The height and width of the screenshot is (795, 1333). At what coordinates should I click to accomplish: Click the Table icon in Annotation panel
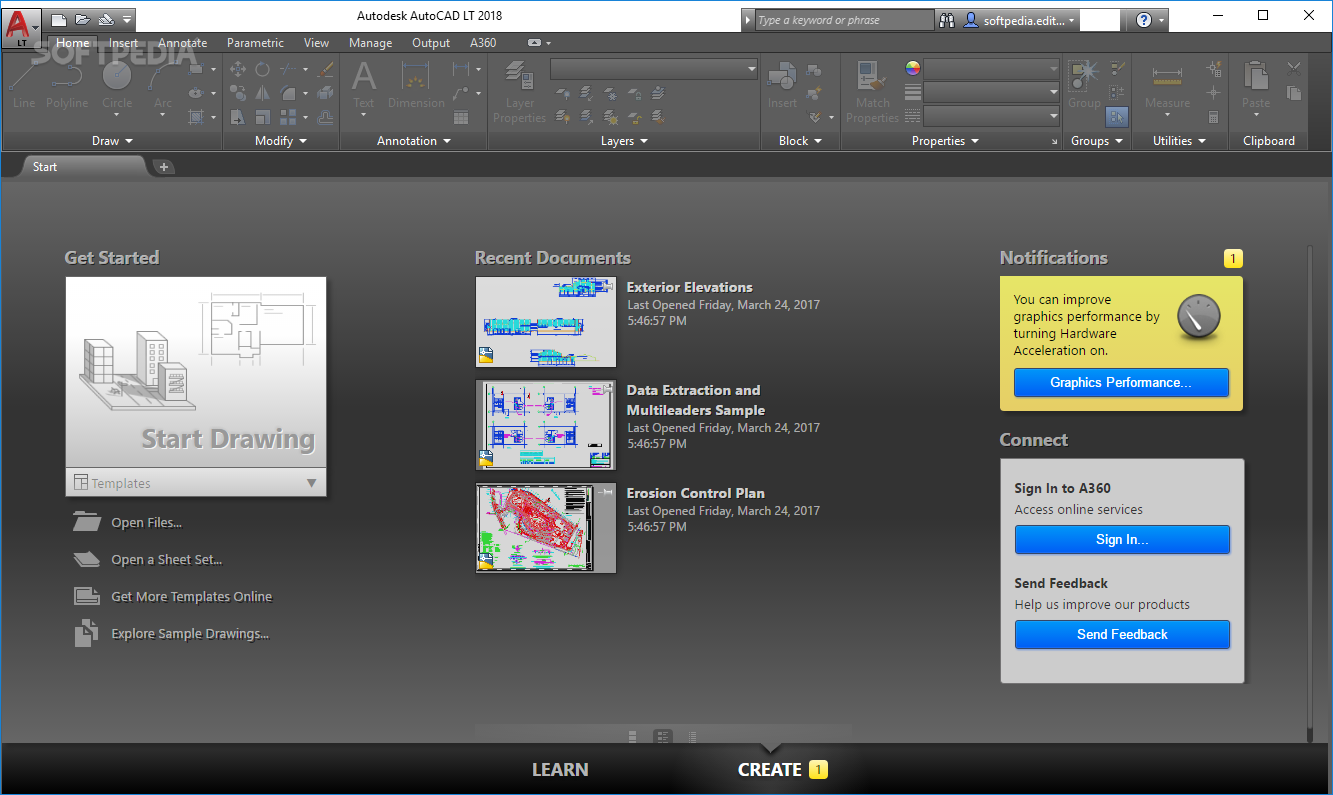pos(461,117)
